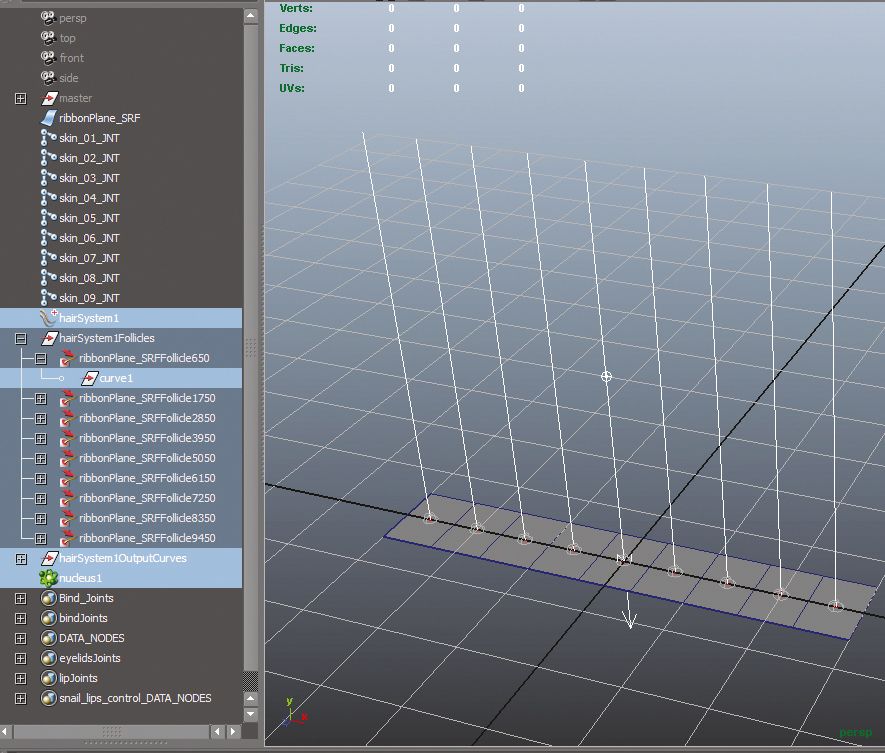Select the curve1 curve icon
This screenshot has height=753, width=885.
[88, 377]
